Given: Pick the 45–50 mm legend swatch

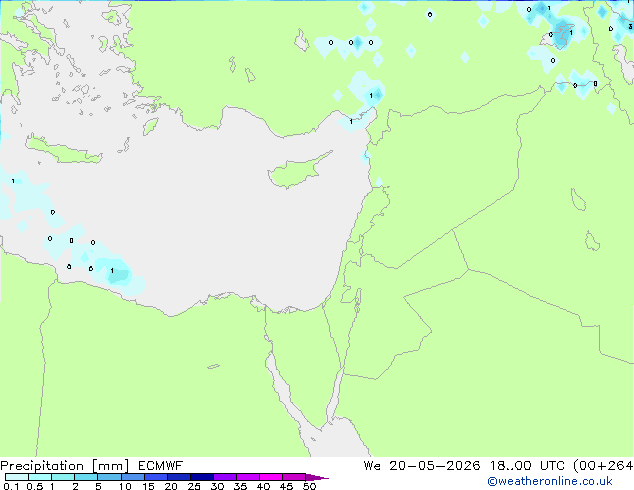Looking at the screenshot, I should (294, 477).
